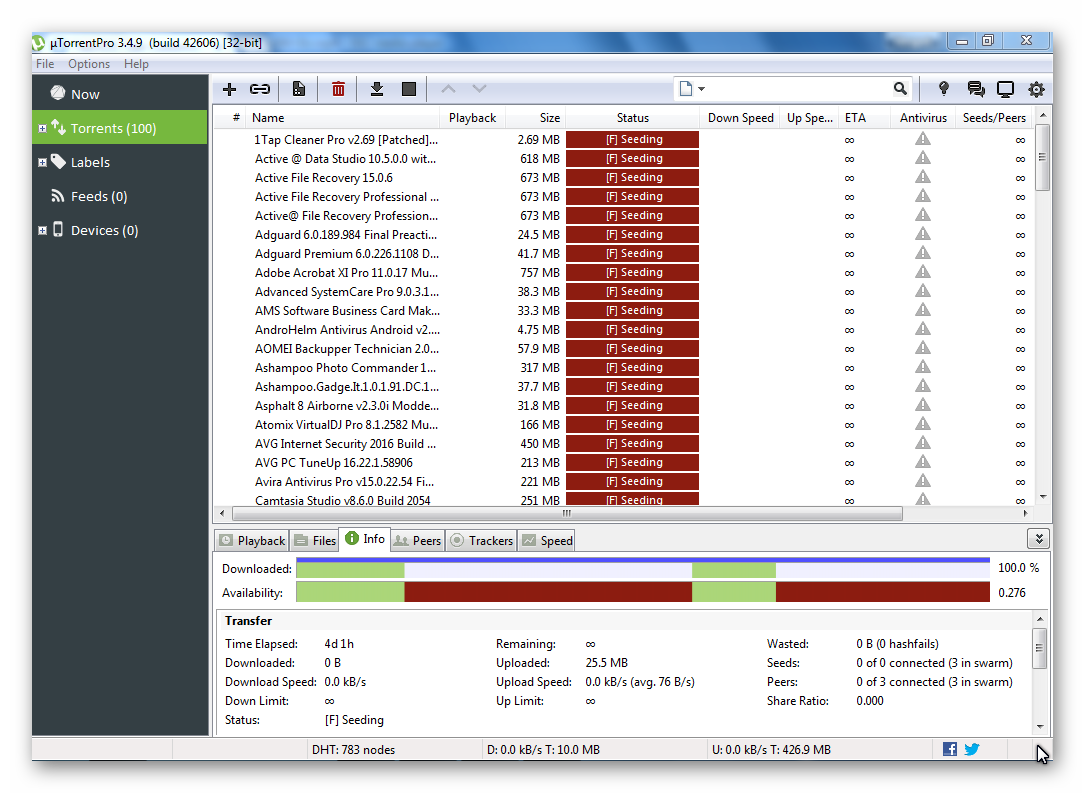Click Seeding status of AOMEI Backupper Technician
The width and height of the screenshot is (1085, 793).
(632, 348)
